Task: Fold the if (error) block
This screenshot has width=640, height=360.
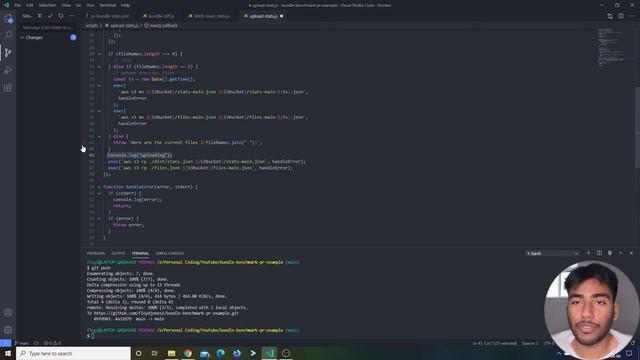Action: tap(99, 219)
